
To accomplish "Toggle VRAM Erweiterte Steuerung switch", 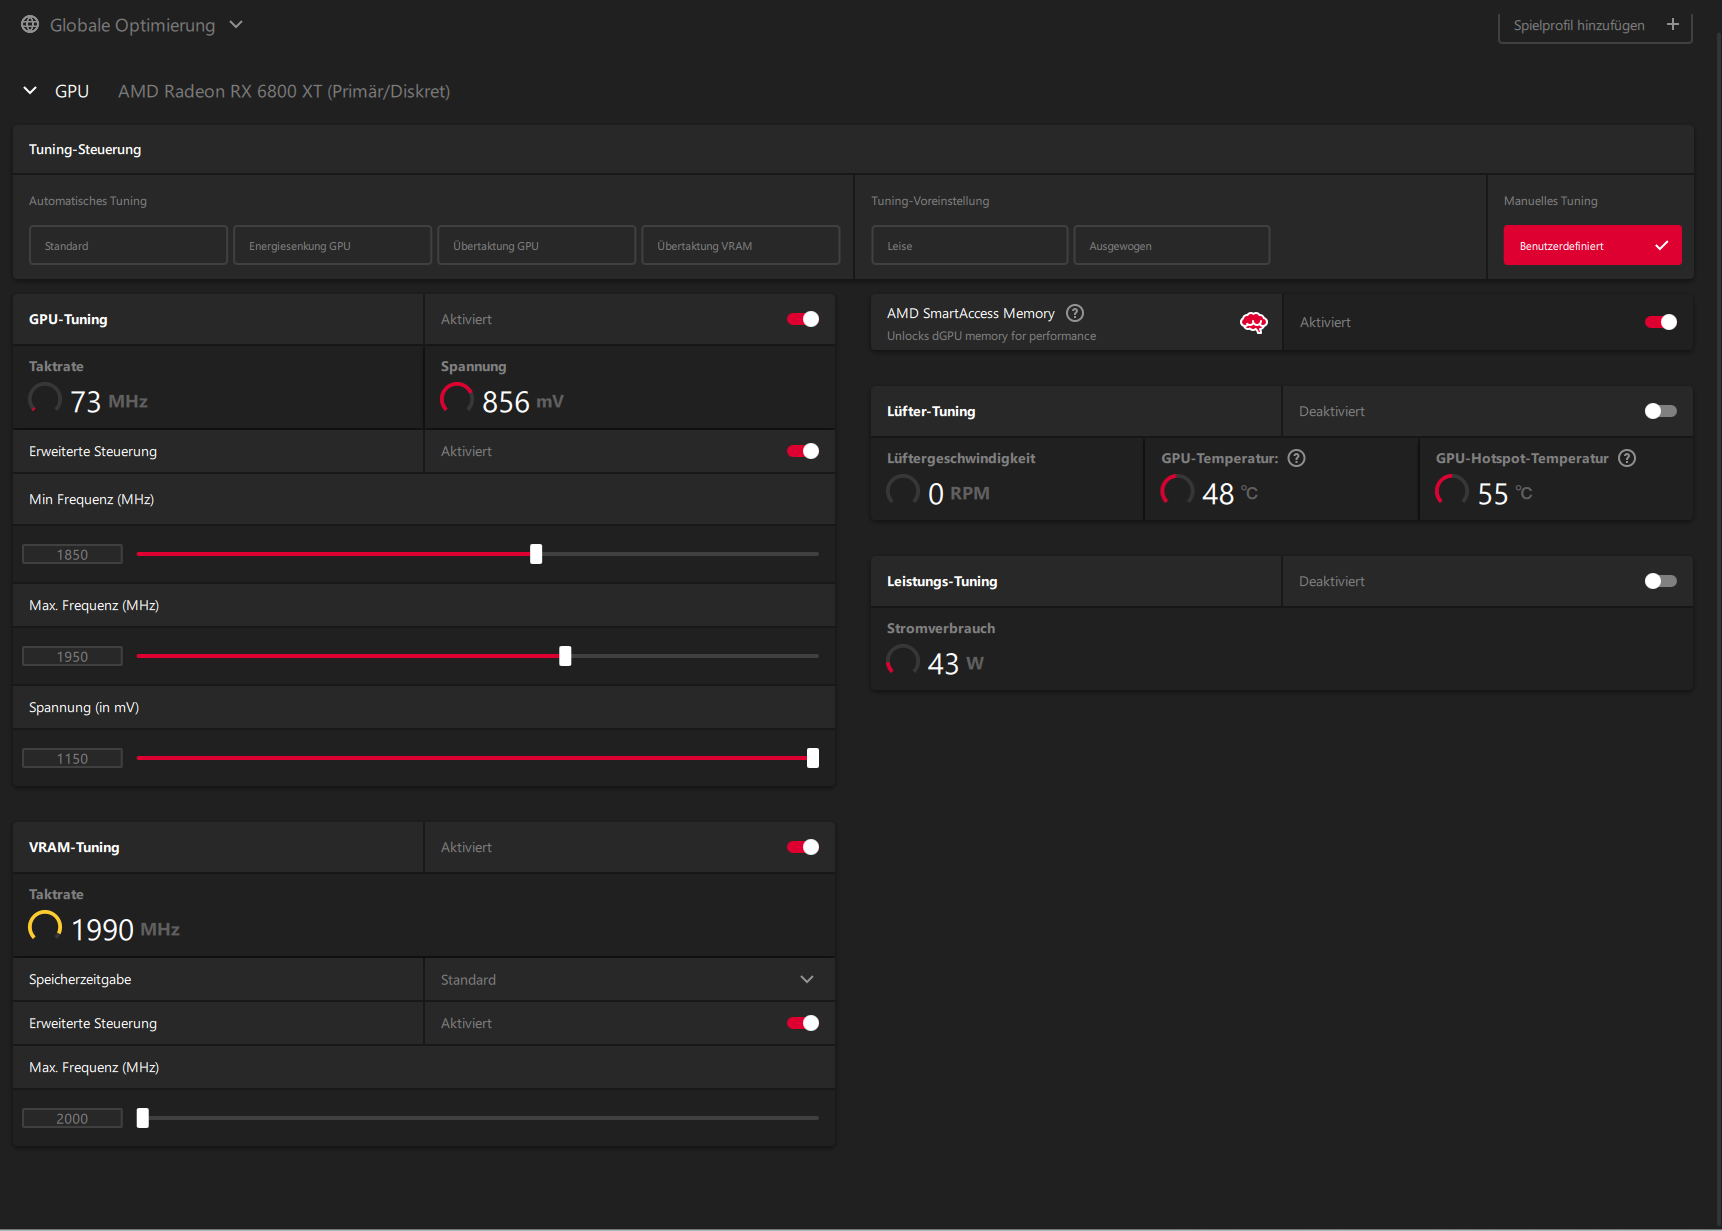I will (x=803, y=1023).
